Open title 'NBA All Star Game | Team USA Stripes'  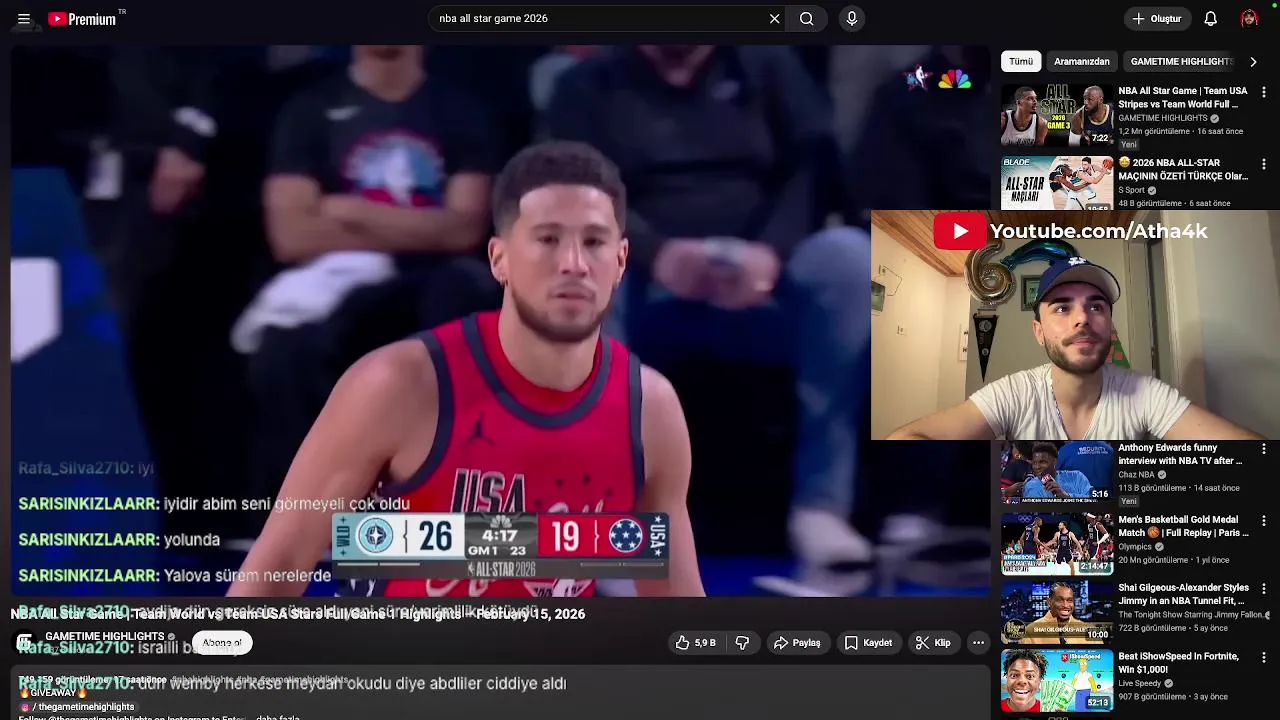[1183, 97]
